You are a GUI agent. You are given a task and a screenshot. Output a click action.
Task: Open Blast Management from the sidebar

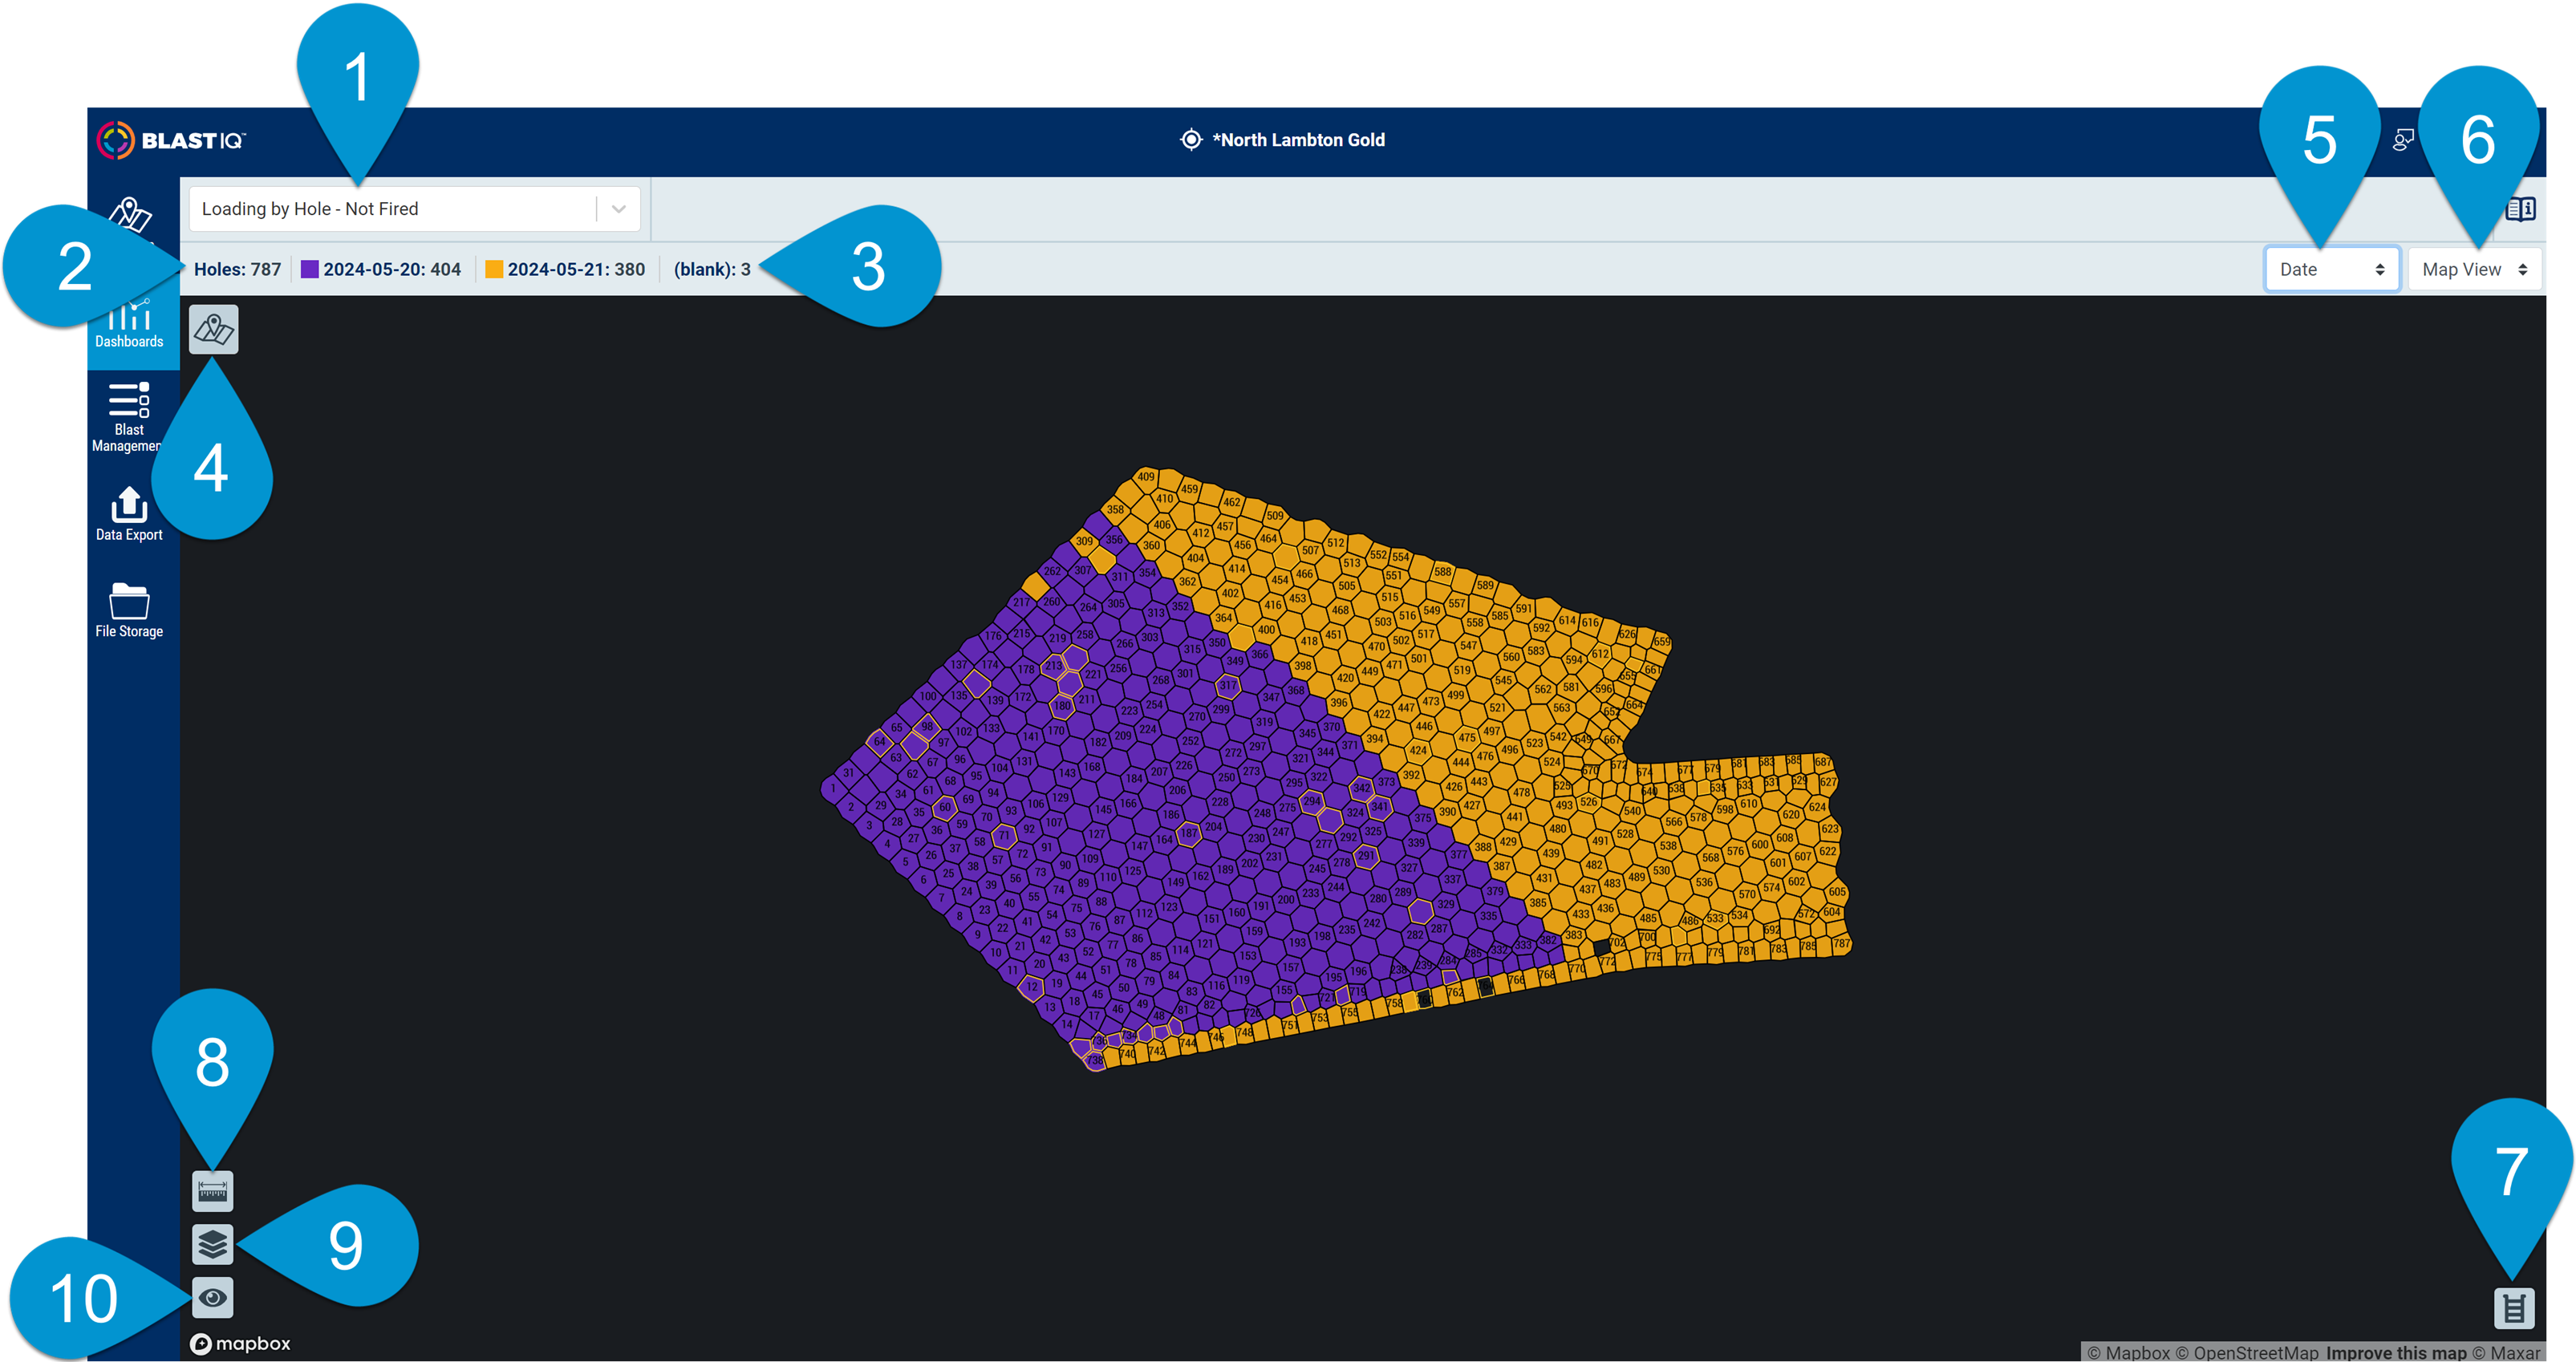coord(129,417)
